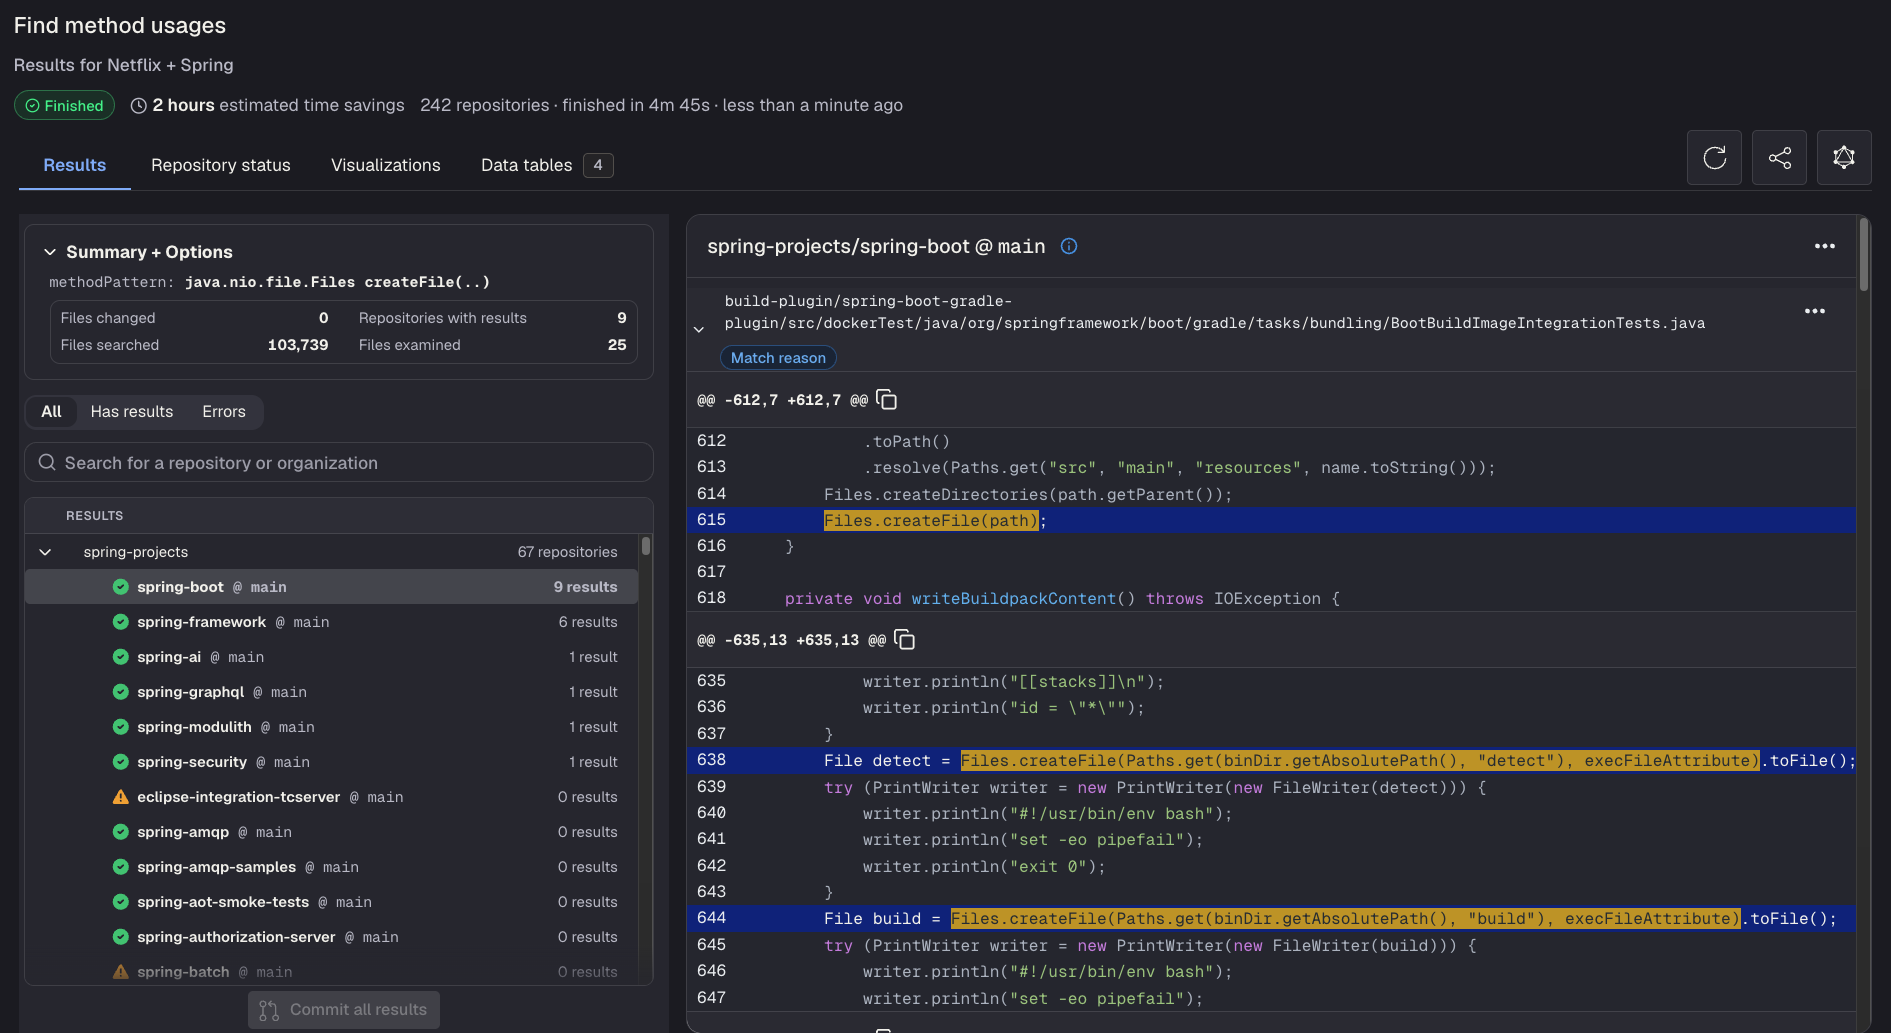Viewport: 1891px width, 1033px height.
Task: Click the share icon button
Action: [x=1779, y=158]
